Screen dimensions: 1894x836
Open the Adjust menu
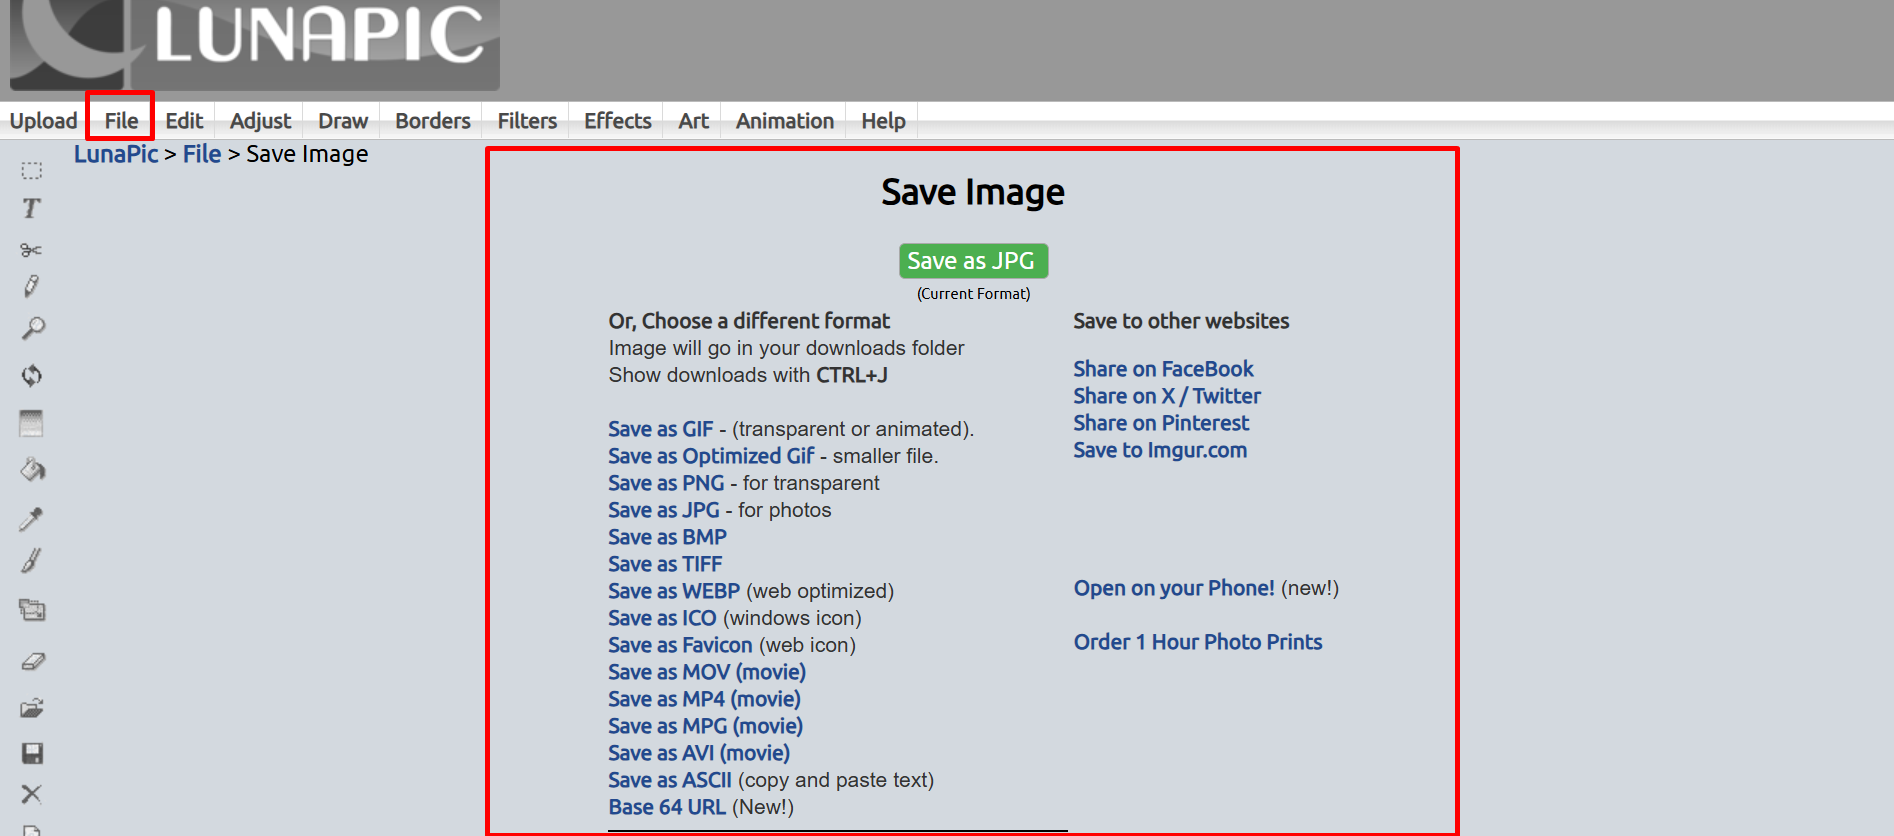[x=260, y=121]
